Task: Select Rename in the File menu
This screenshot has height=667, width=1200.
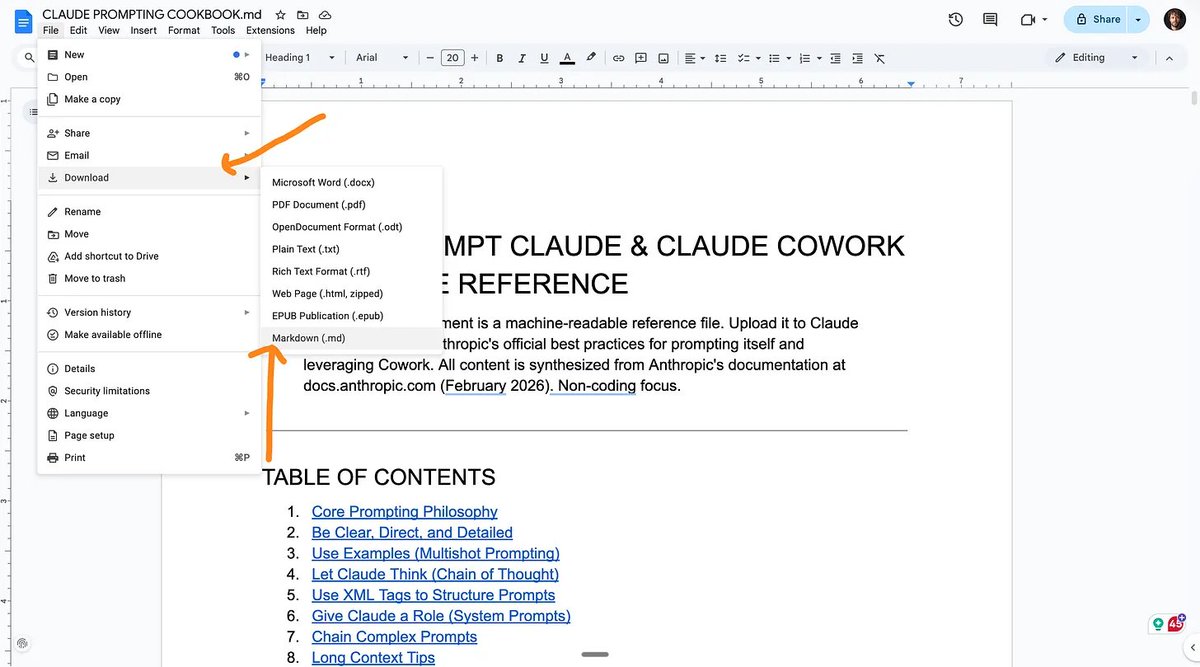Action: coord(149,212)
